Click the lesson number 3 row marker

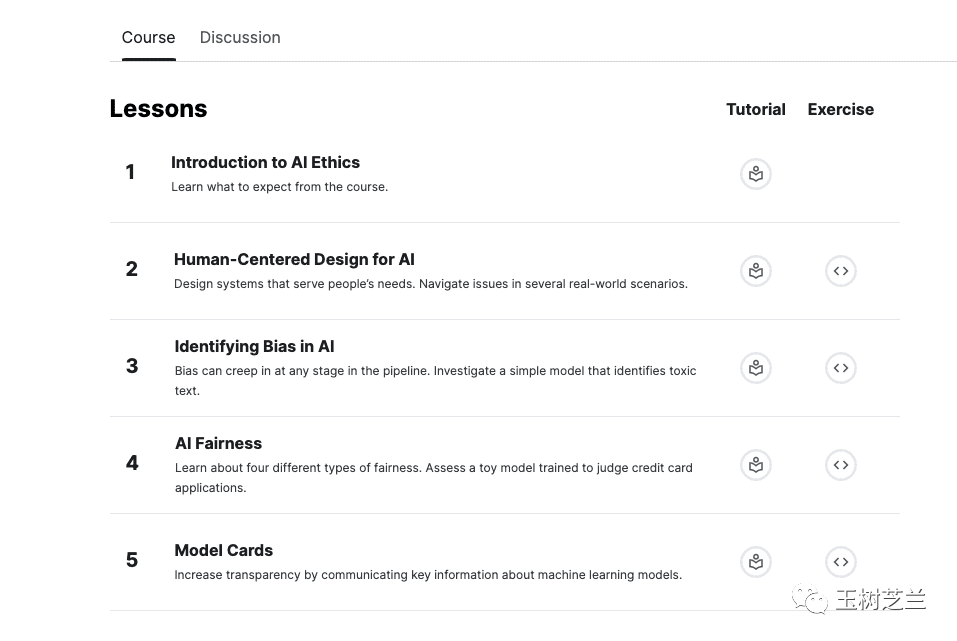point(132,366)
